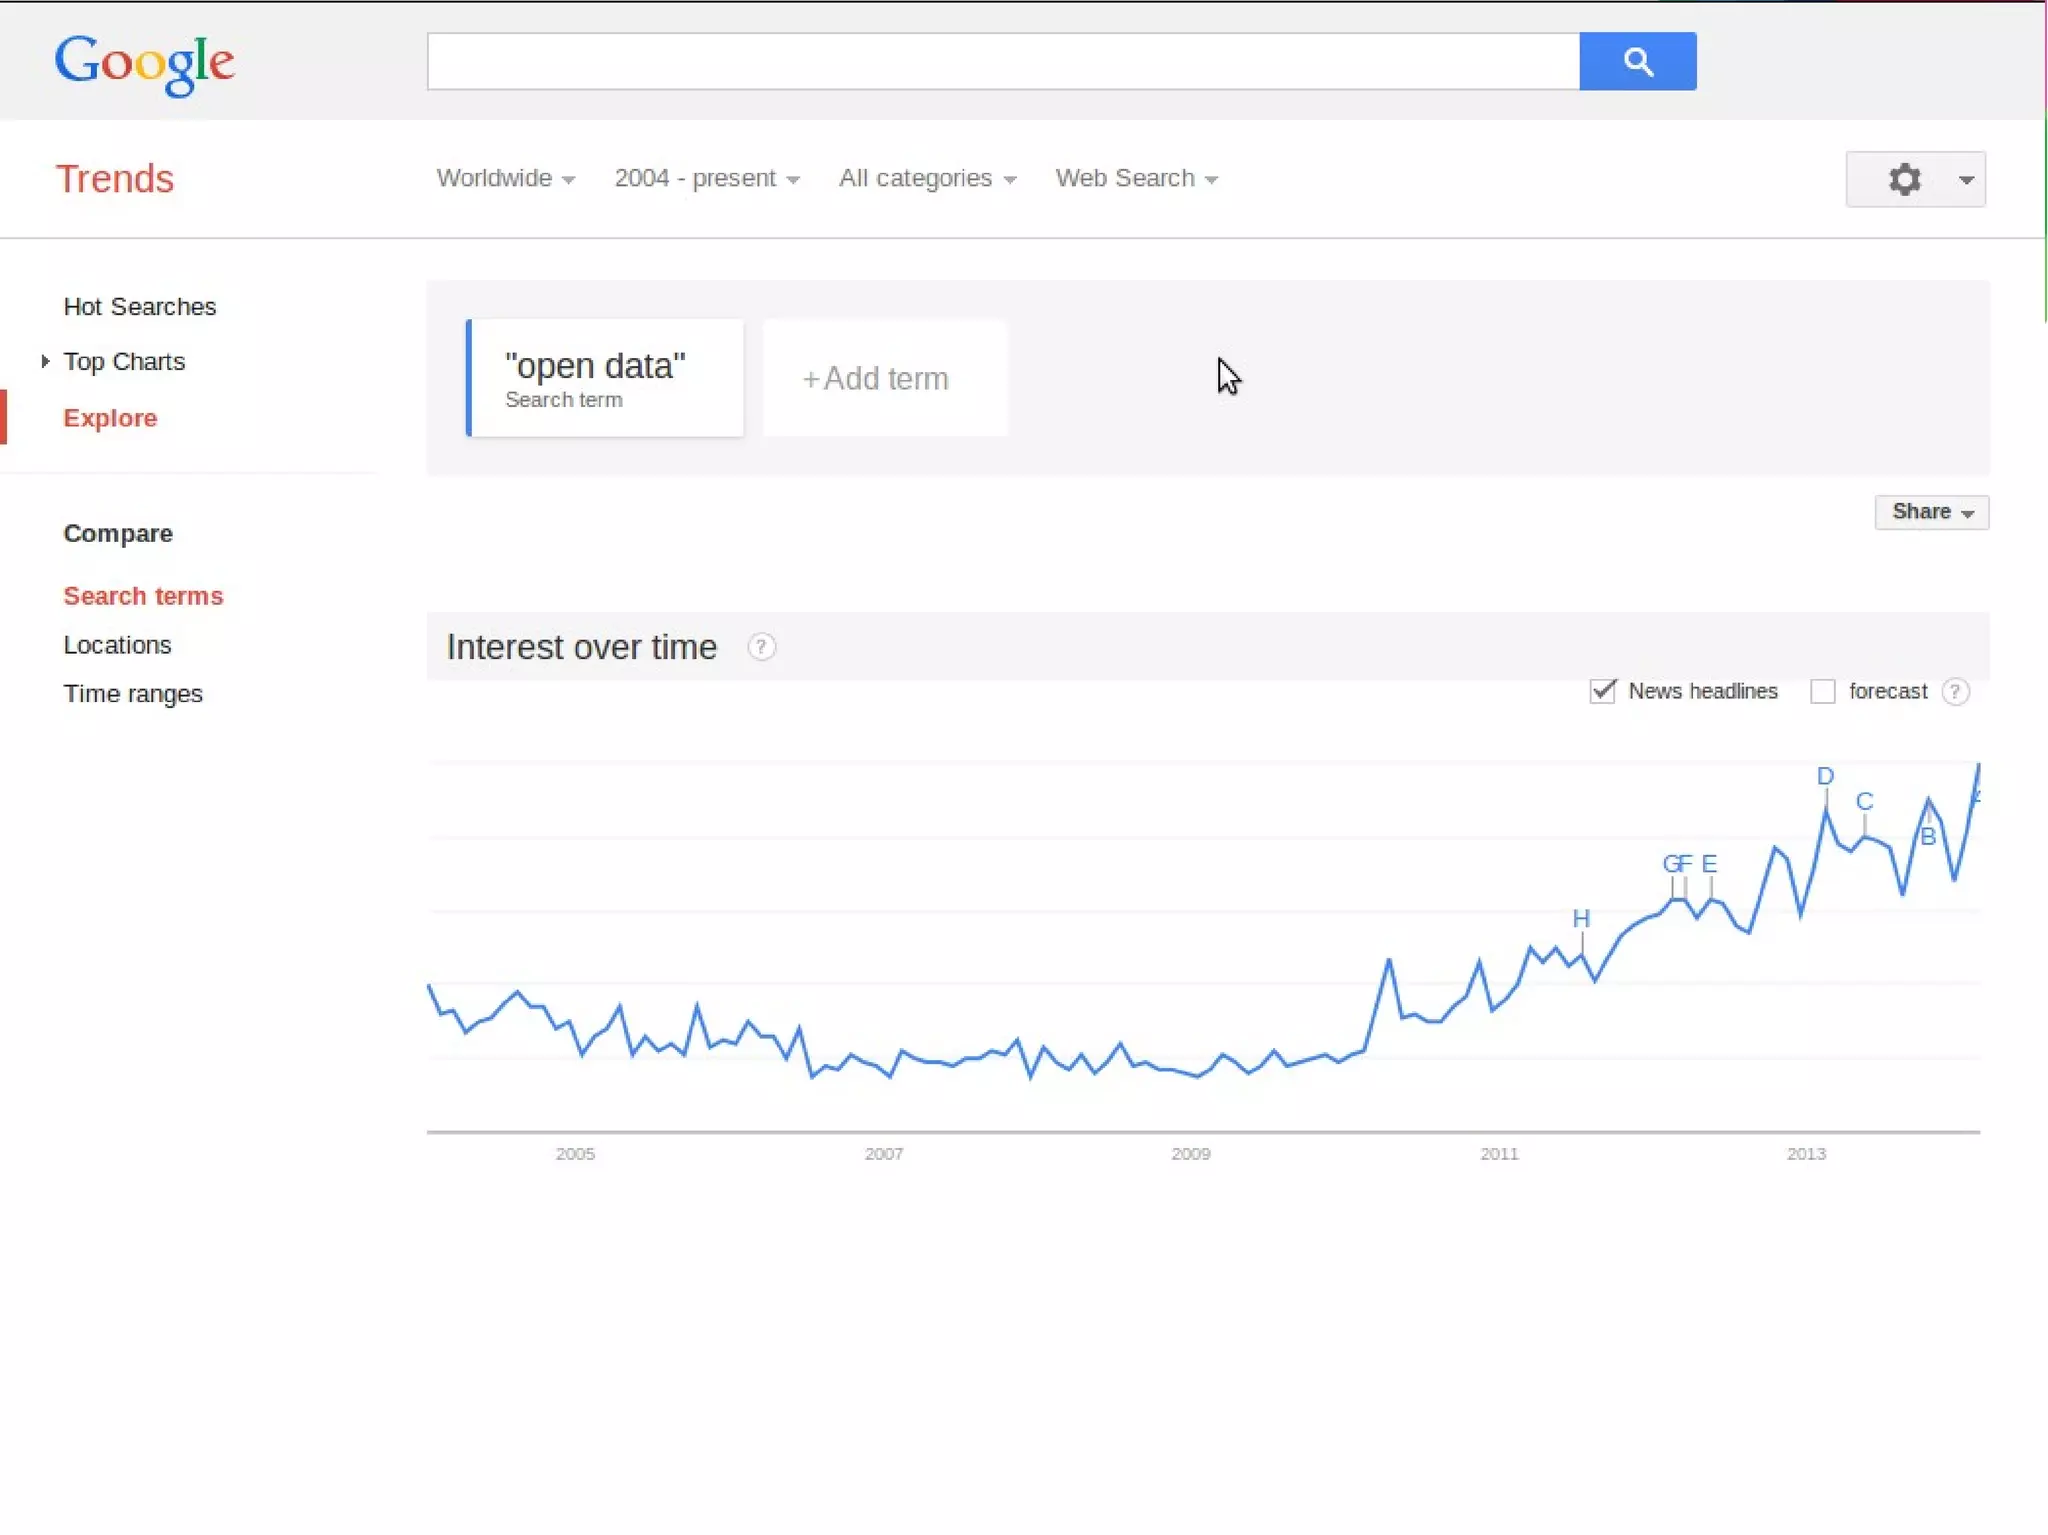Image resolution: width=2048 pixels, height=1535 pixels.
Task: Open the Worldwide region dropdown
Action: (x=505, y=178)
